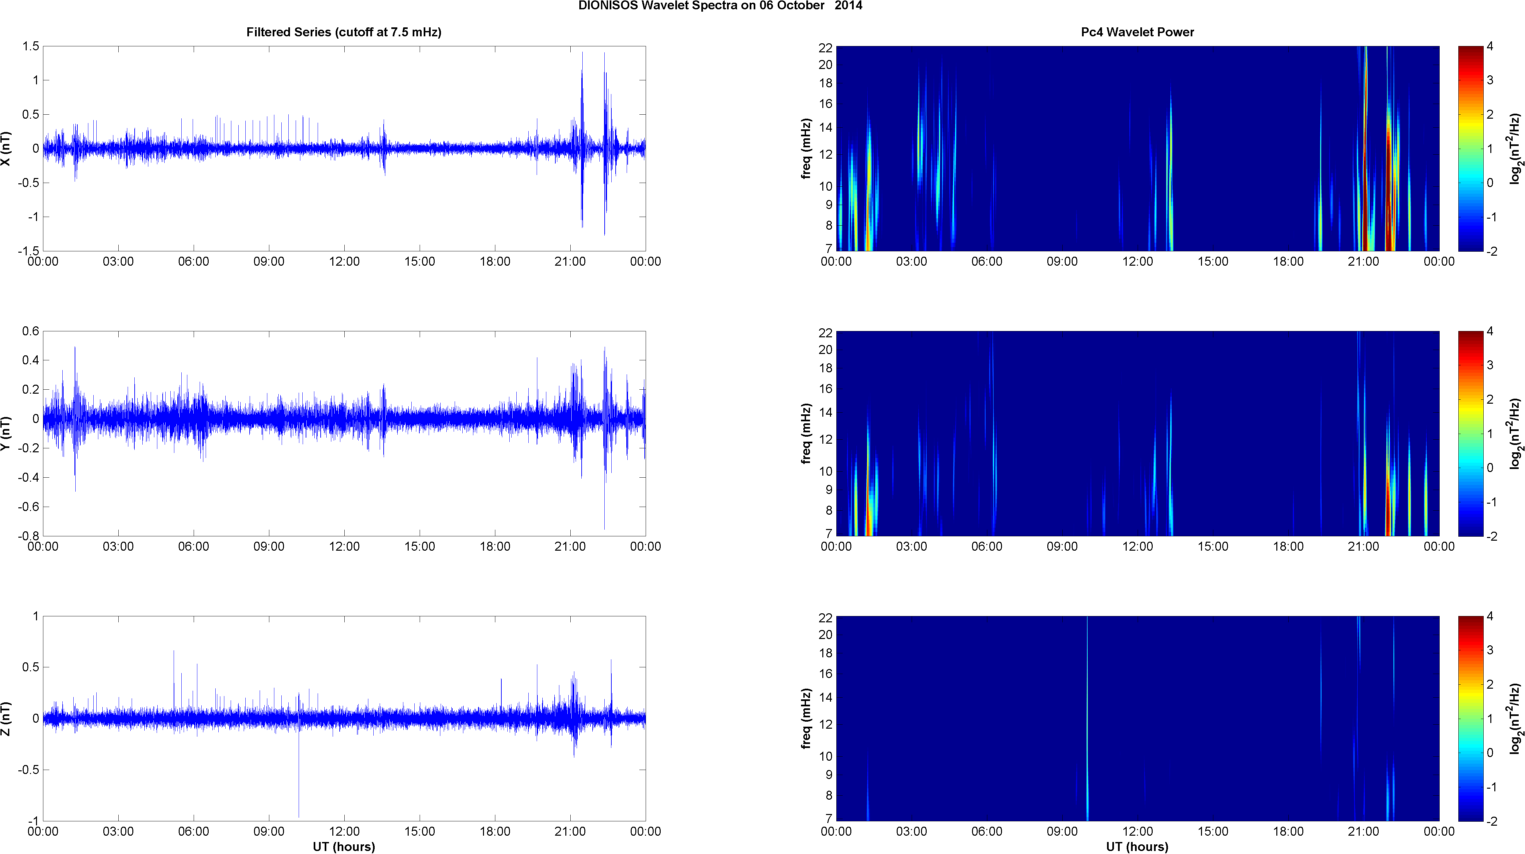
Task: Click the '21:00' tick below the top spectrogram
Action: coord(1364,262)
